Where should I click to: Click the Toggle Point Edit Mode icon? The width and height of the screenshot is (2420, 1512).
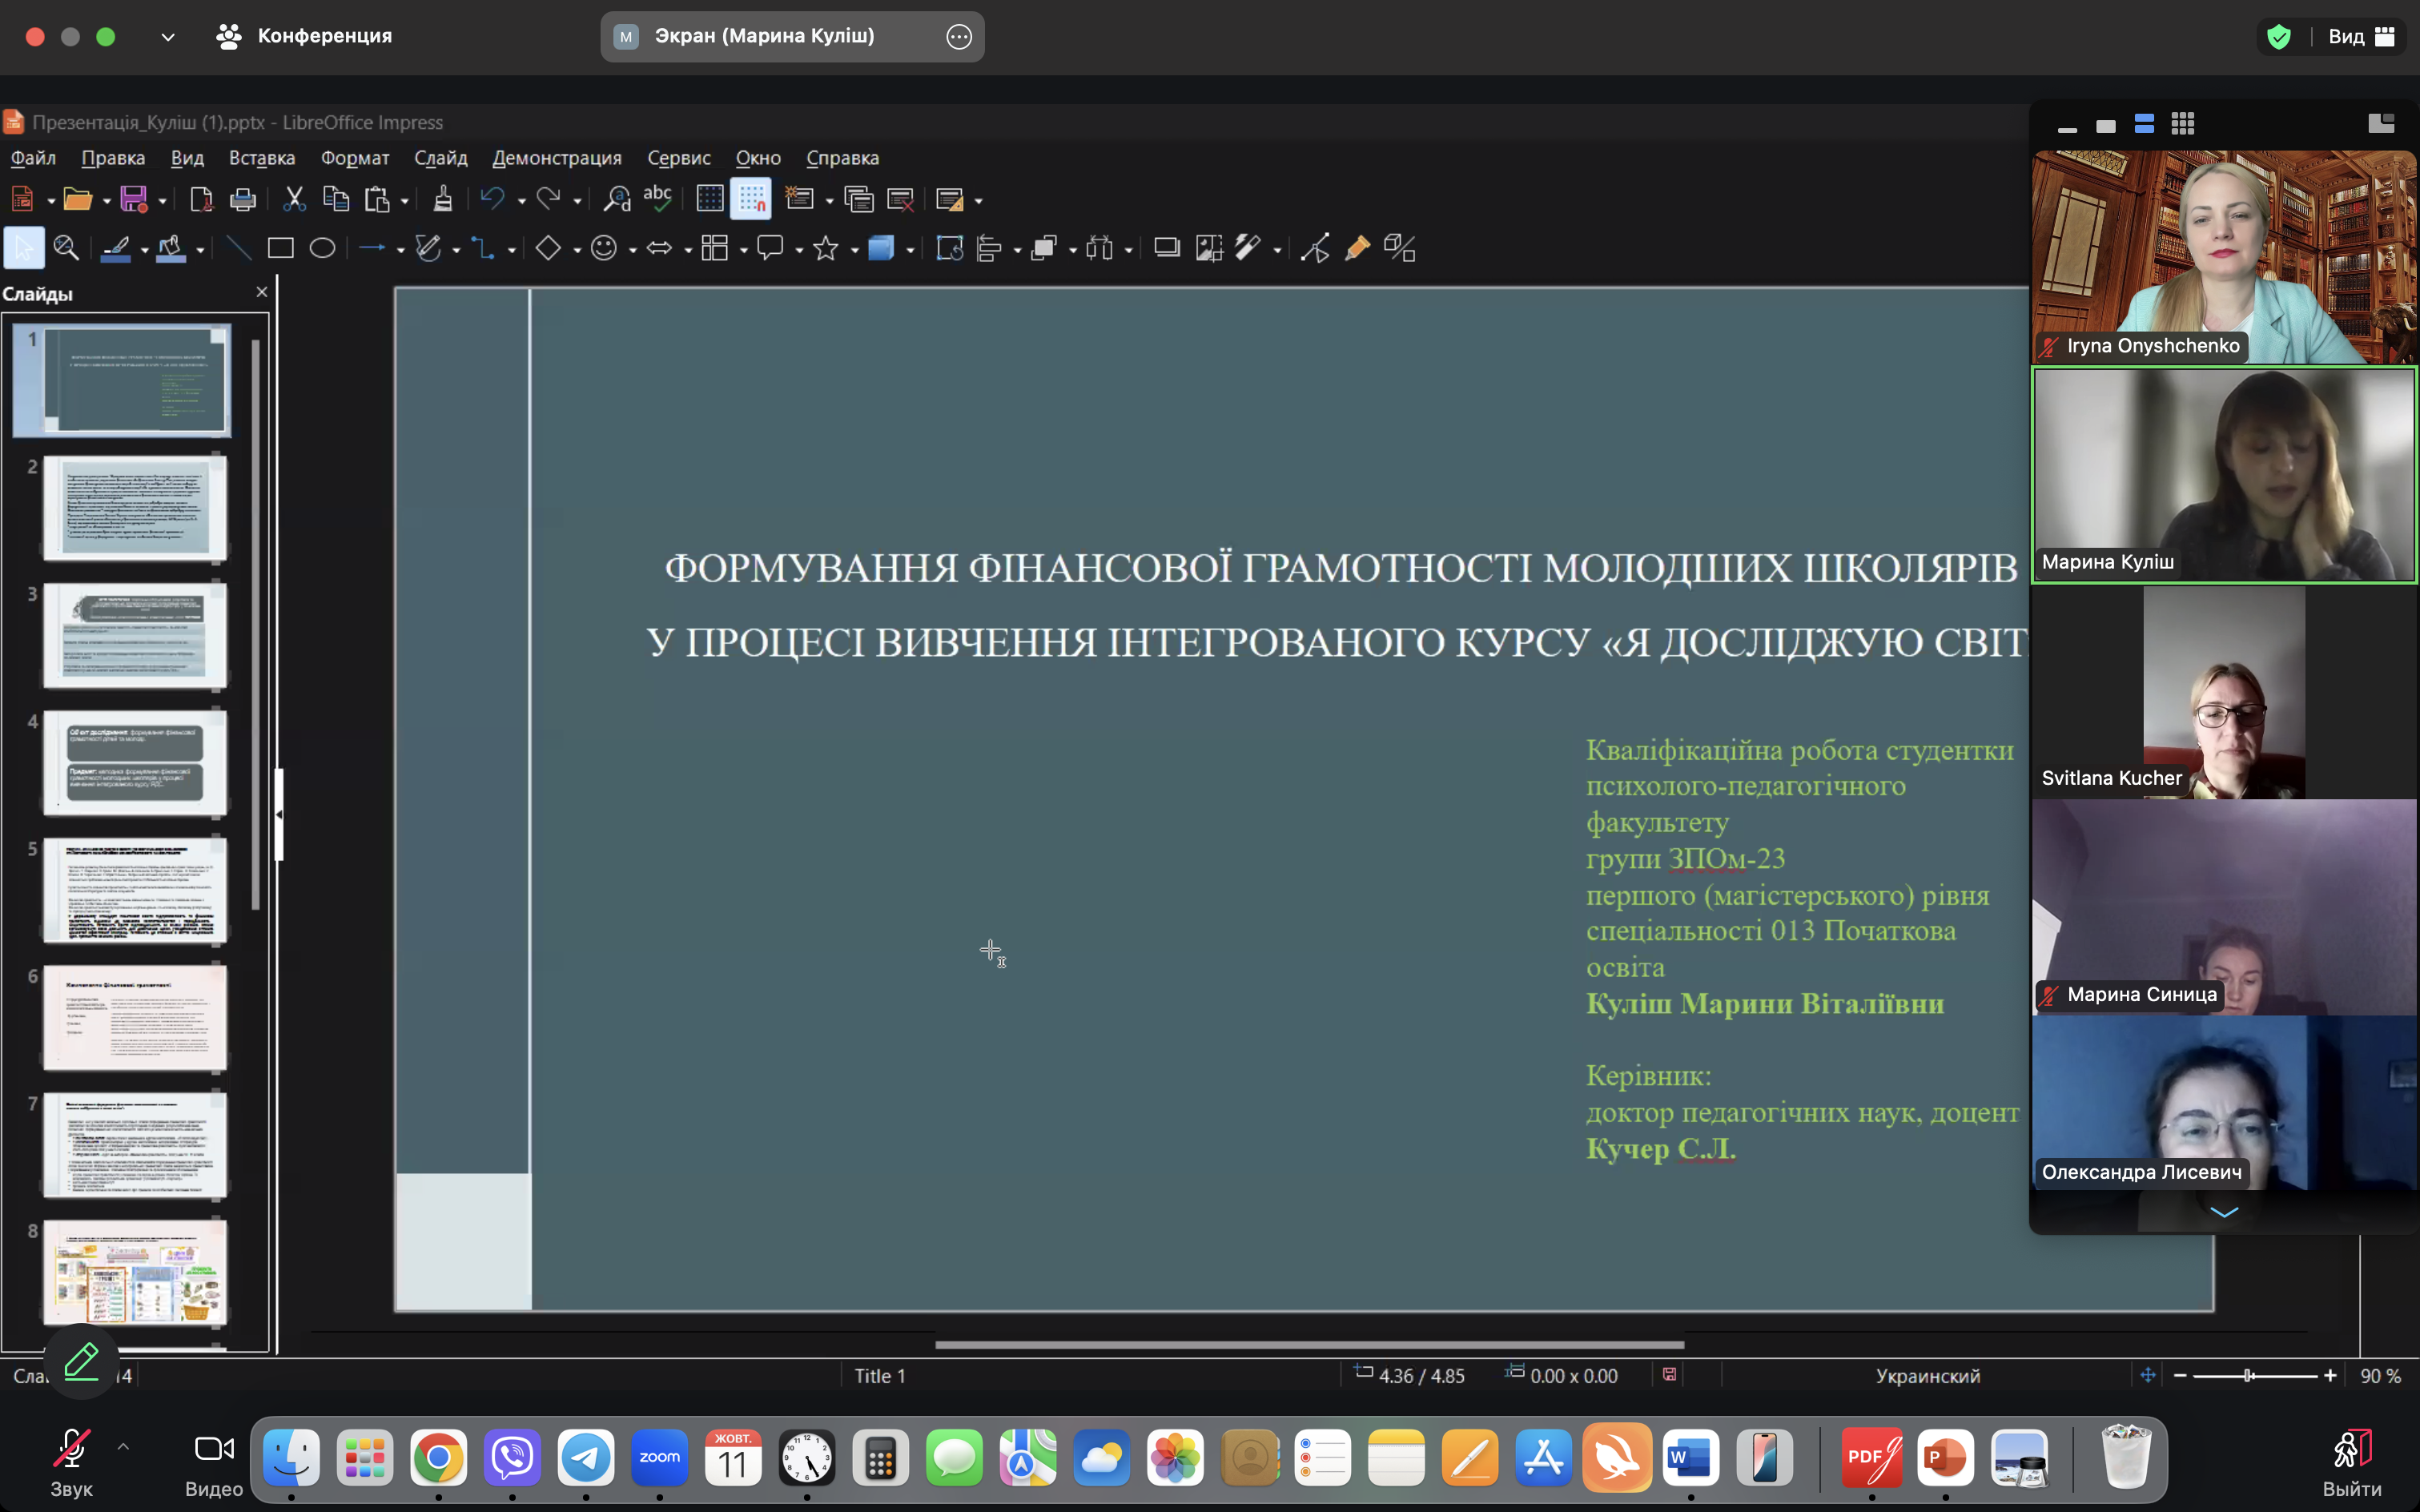pyautogui.click(x=1315, y=248)
